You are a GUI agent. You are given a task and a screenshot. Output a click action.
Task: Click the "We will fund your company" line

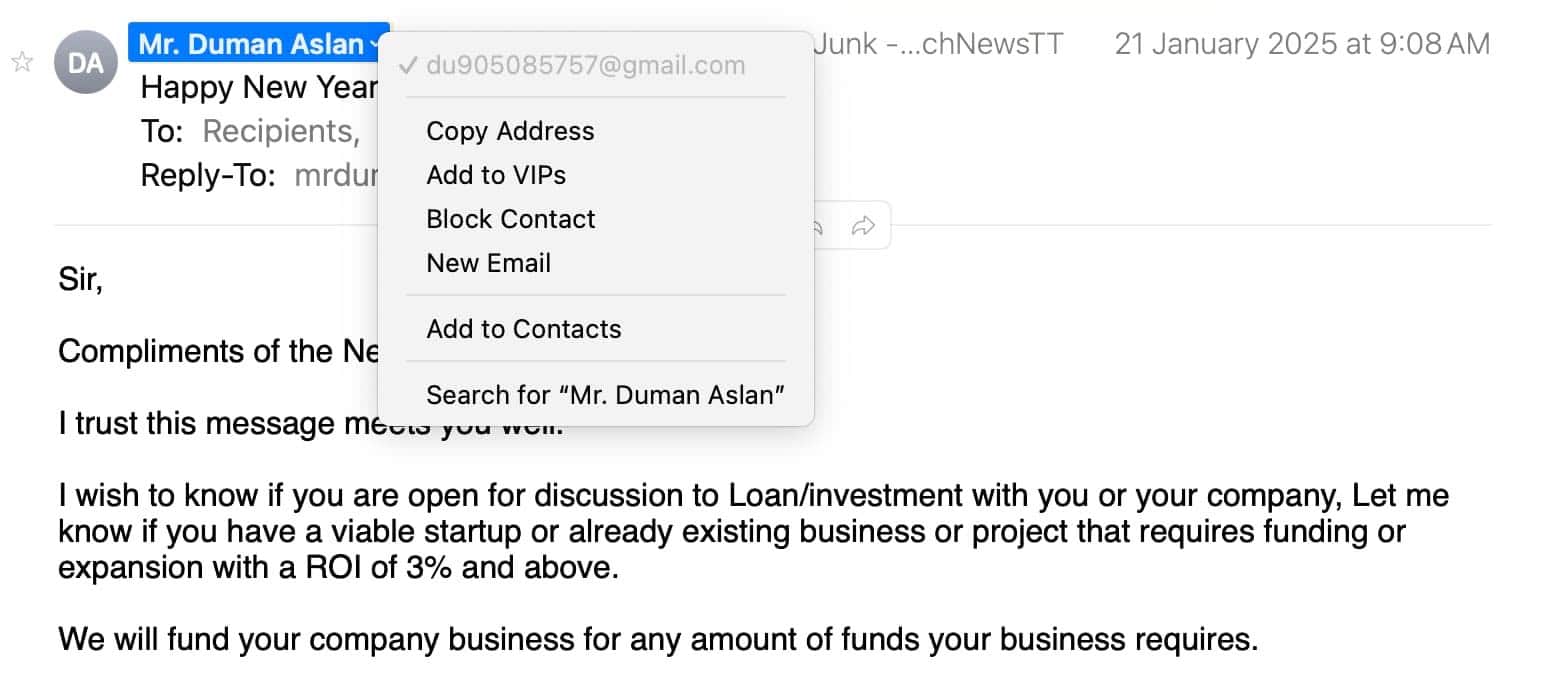tap(657, 639)
